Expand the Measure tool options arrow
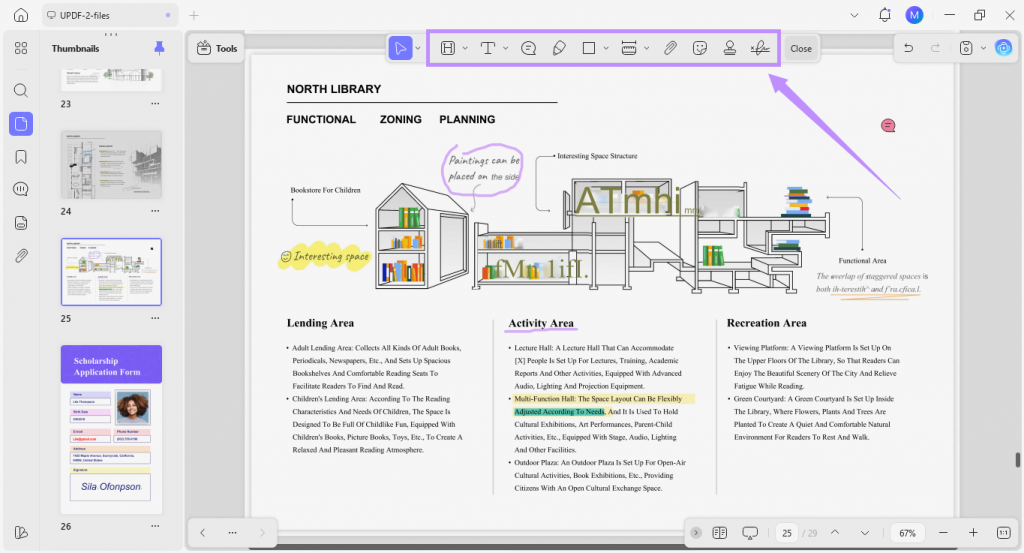 (x=647, y=48)
